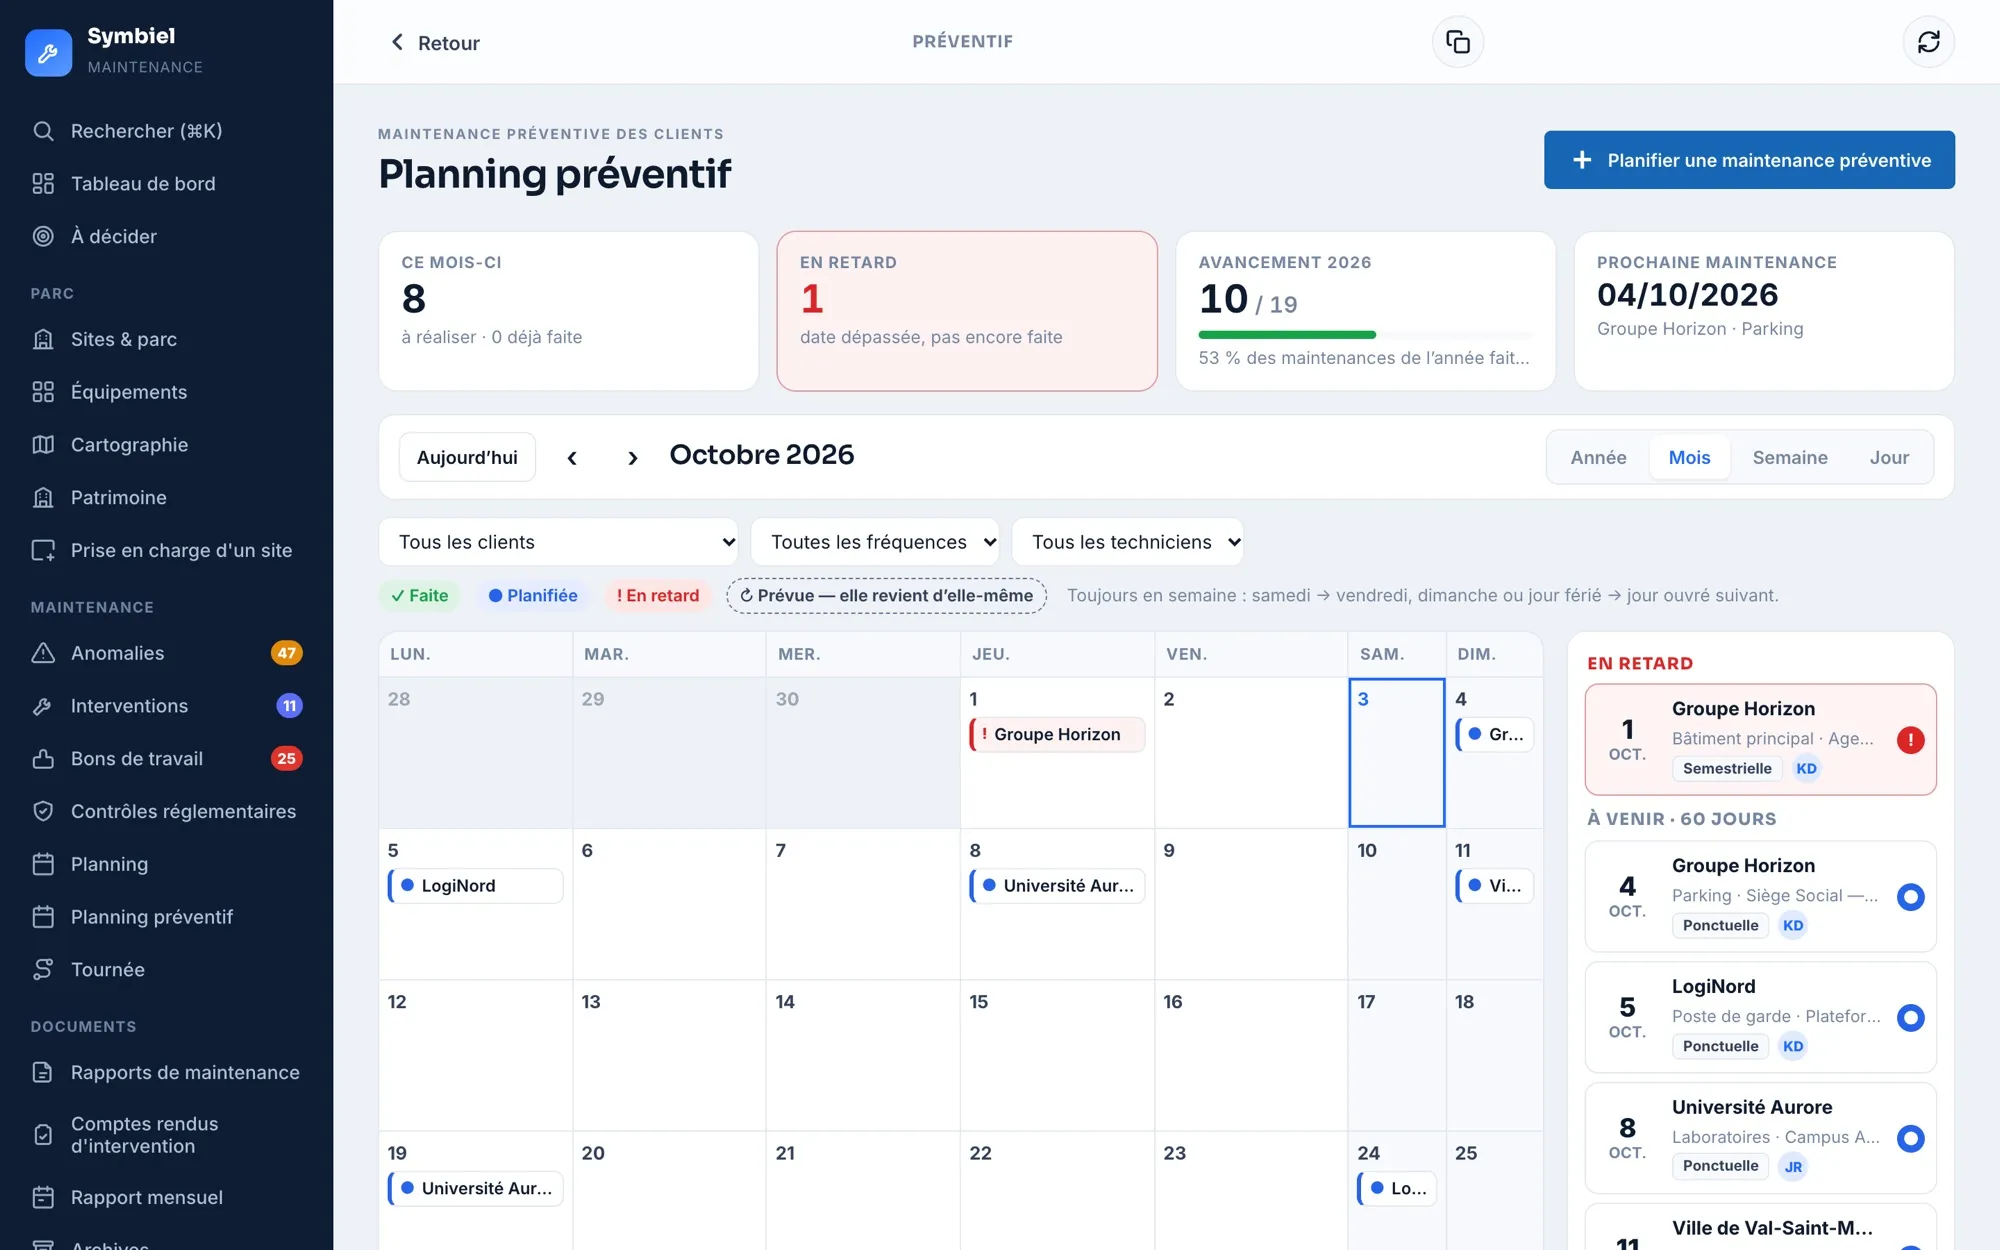Click the Aujourd'hui button
The width and height of the screenshot is (2000, 1250).
pos(467,458)
